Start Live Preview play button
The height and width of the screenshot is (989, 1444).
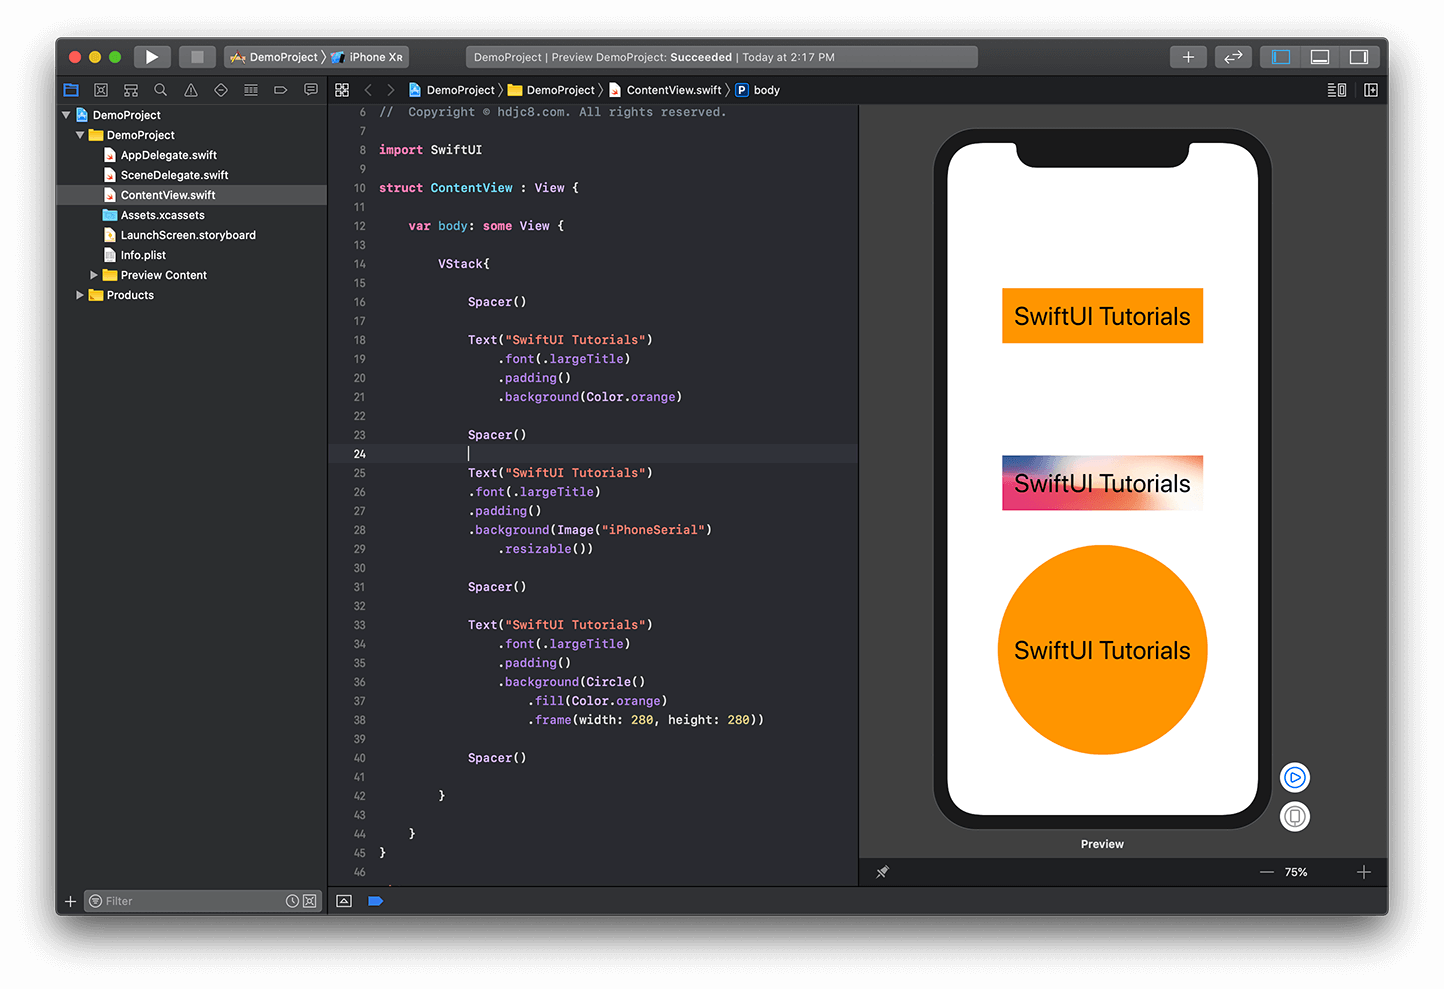pyautogui.click(x=1294, y=777)
